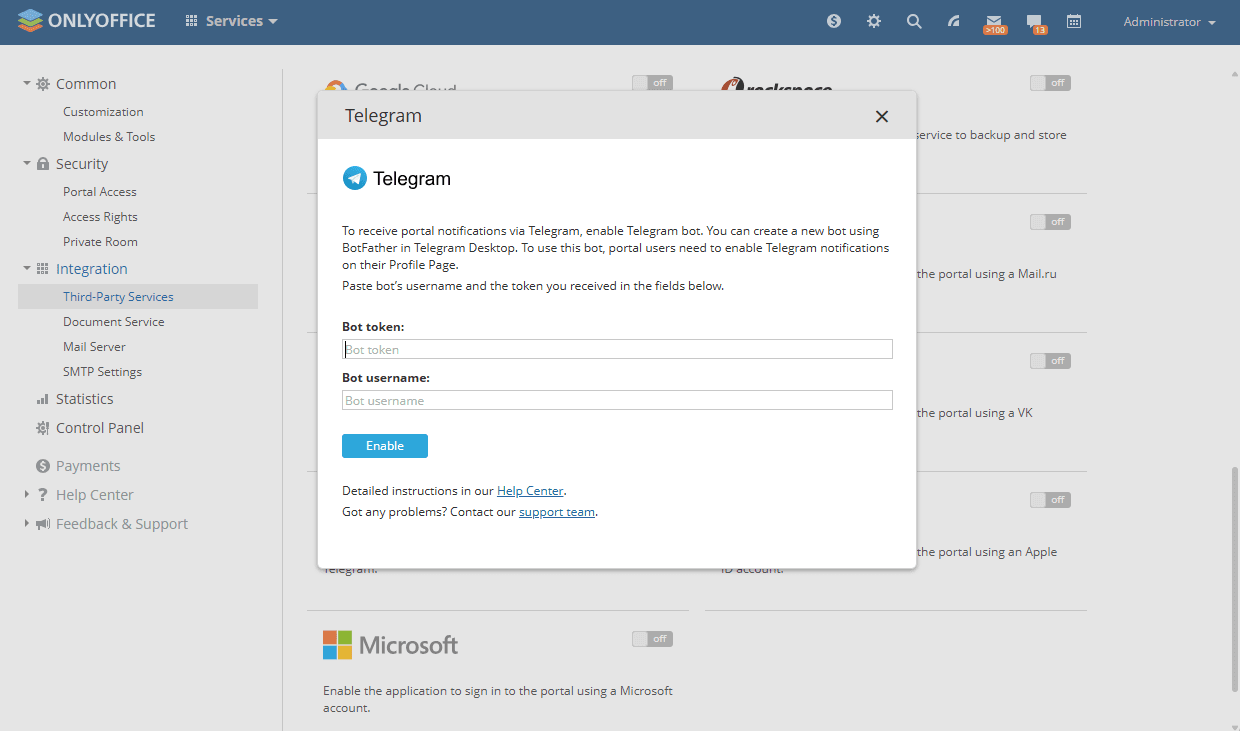Open Access Rights settings
Viewport: 1240px width, 731px height.
point(100,217)
